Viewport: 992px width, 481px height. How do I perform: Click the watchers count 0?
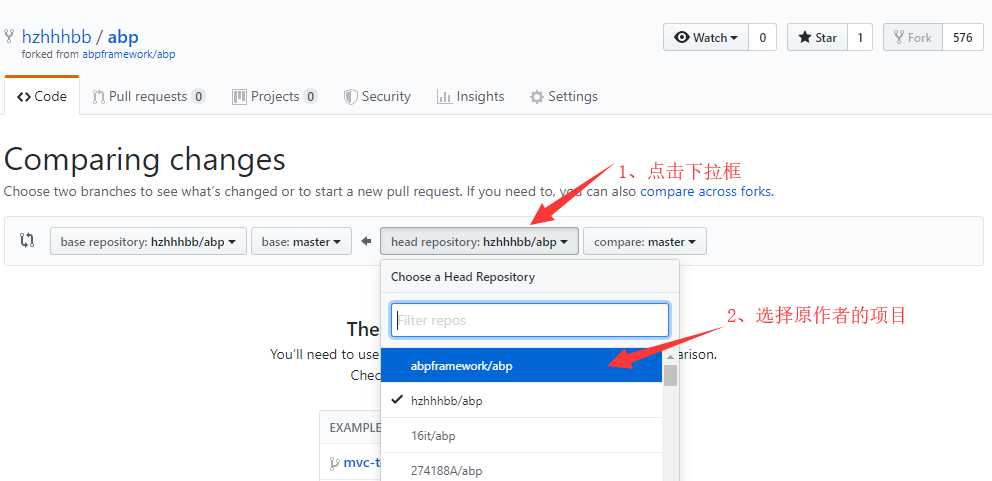pyautogui.click(x=763, y=37)
